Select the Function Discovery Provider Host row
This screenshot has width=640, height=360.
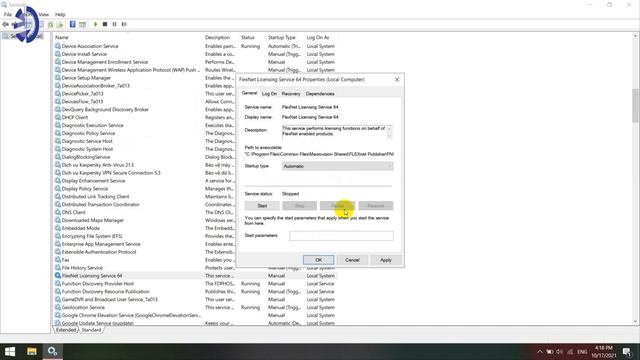click(x=195, y=284)
